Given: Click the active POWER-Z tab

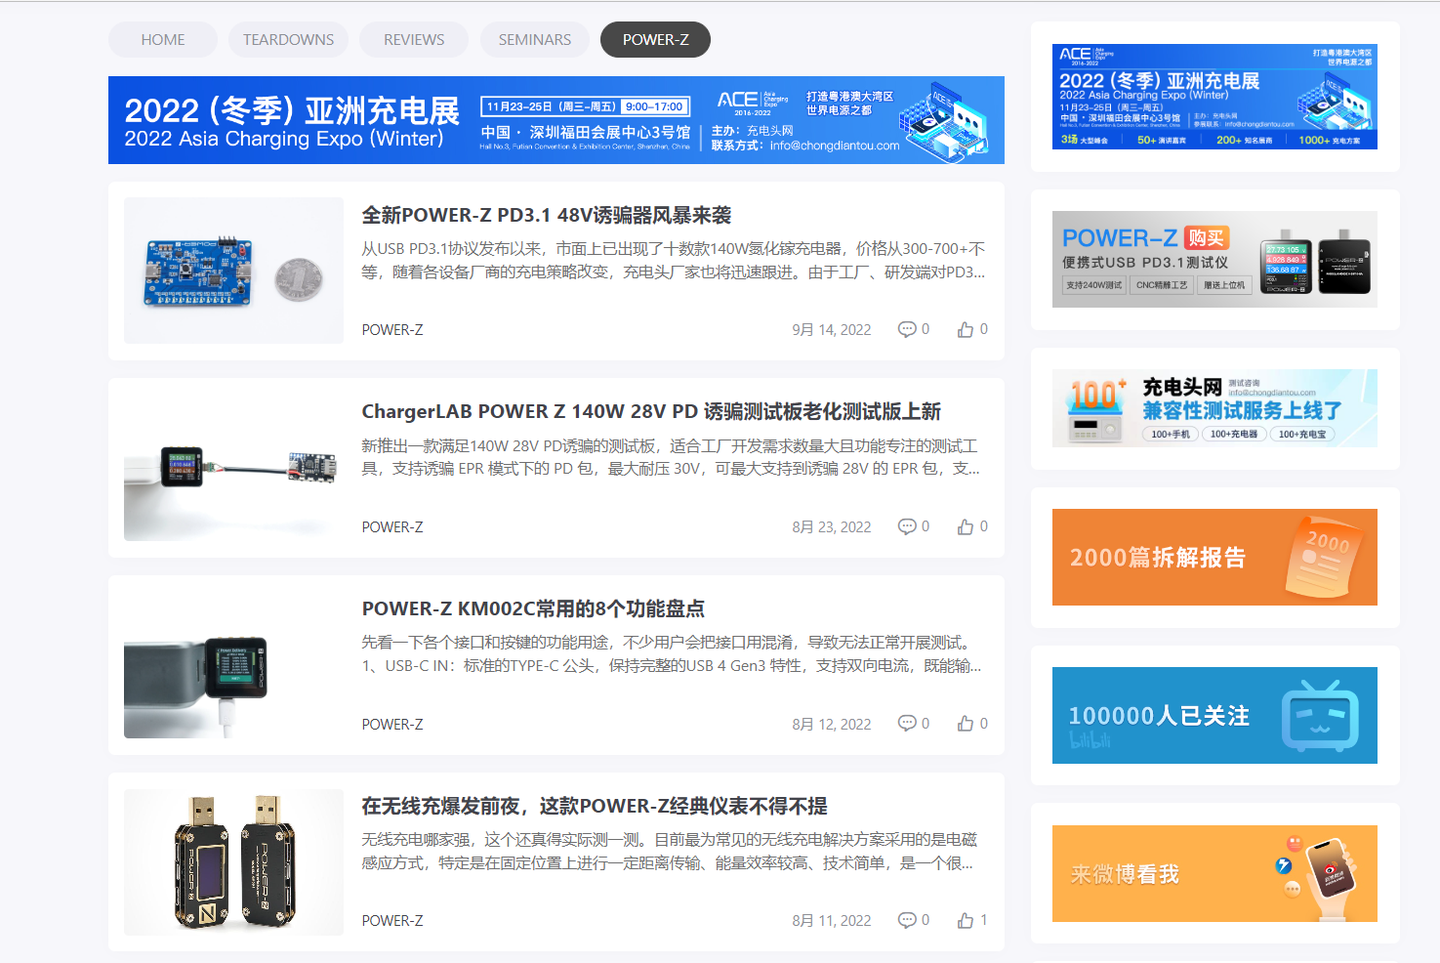Looking at the screenshot, I should pos(656,40).
